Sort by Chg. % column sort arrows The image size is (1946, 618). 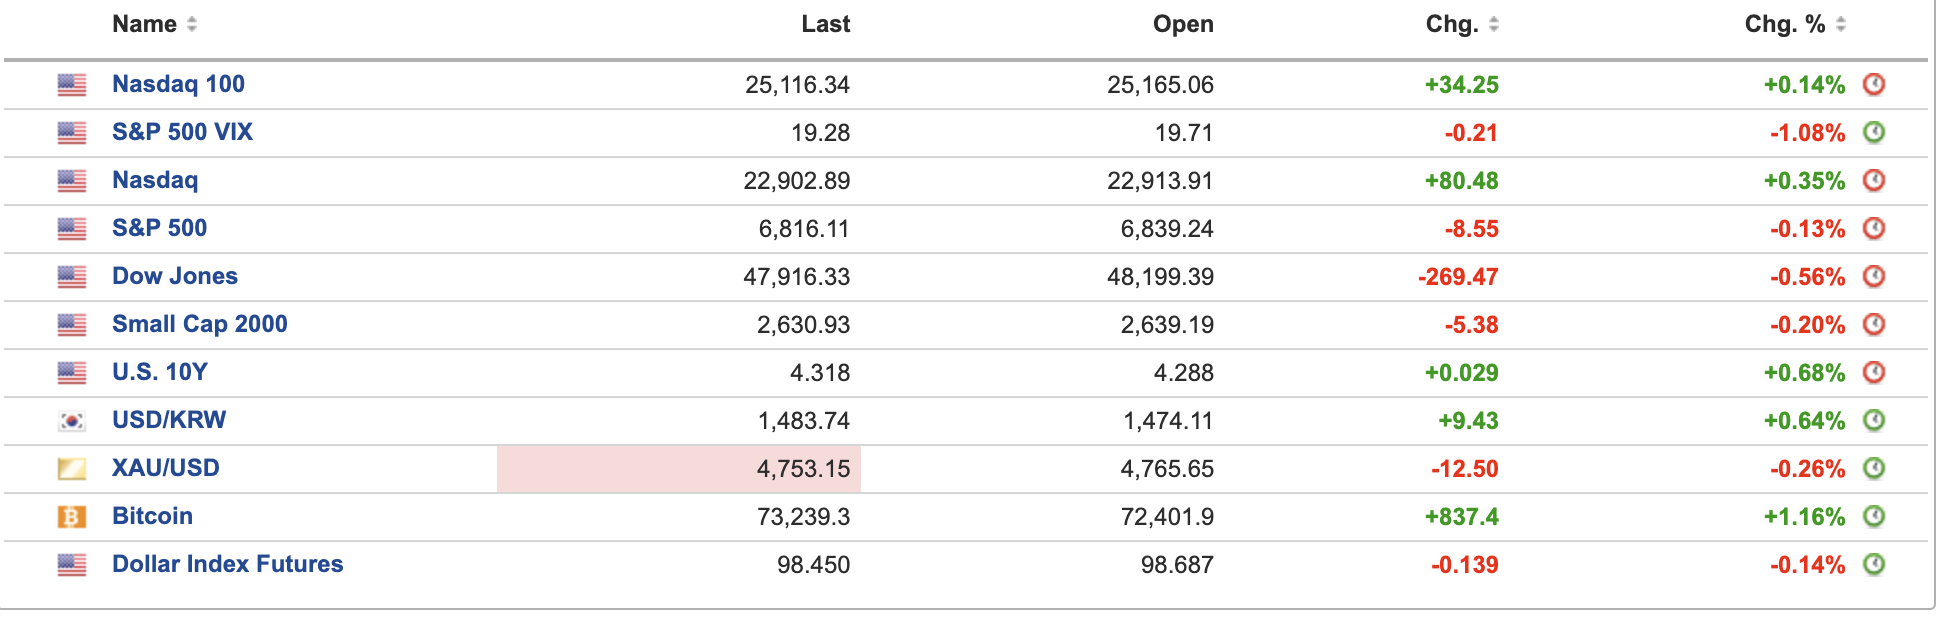pyautogui.click(x=1841, y=24)
